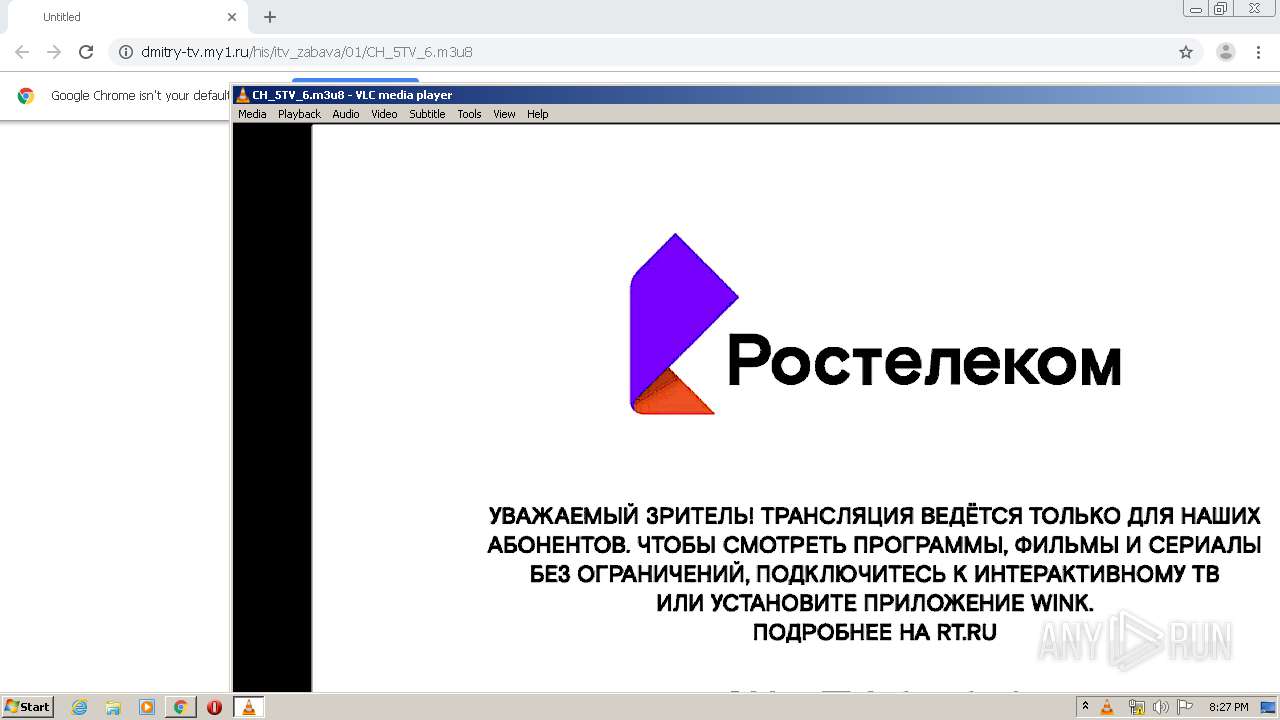Click the Chrome logo in default-browser infobar

click(x=26, y=96)
